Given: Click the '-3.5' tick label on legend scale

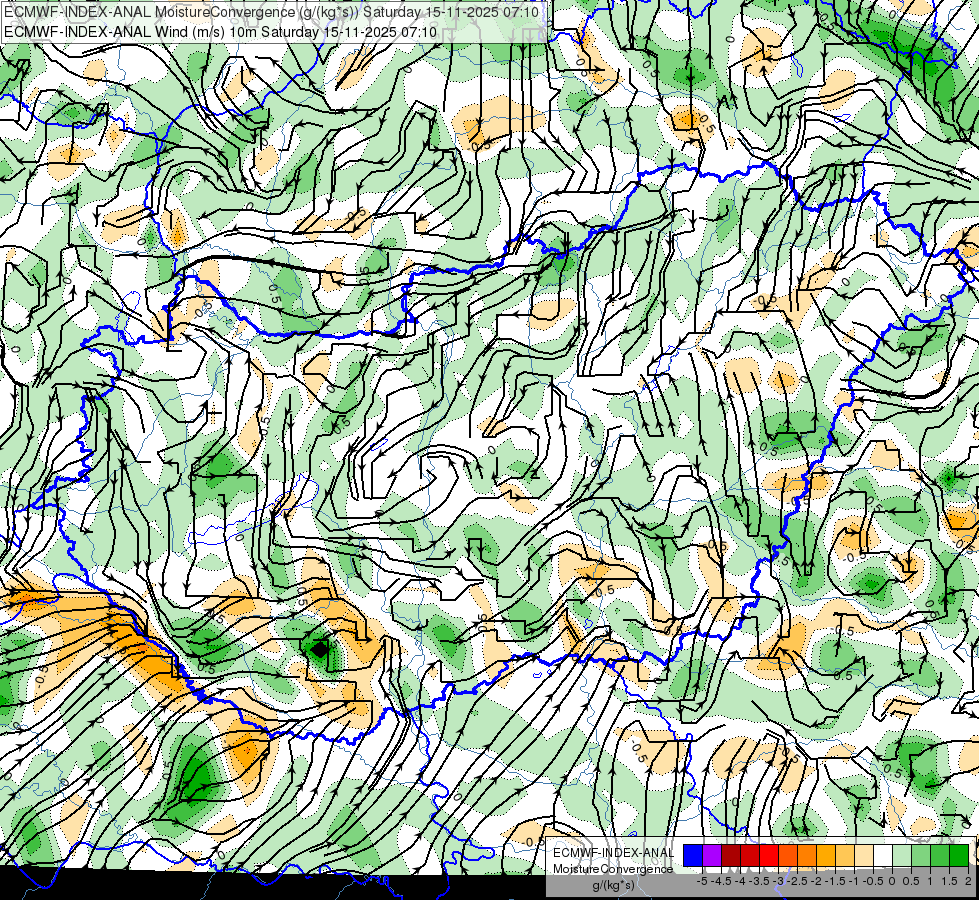Looking at the screenshot, I should click(x=760, y=881).
